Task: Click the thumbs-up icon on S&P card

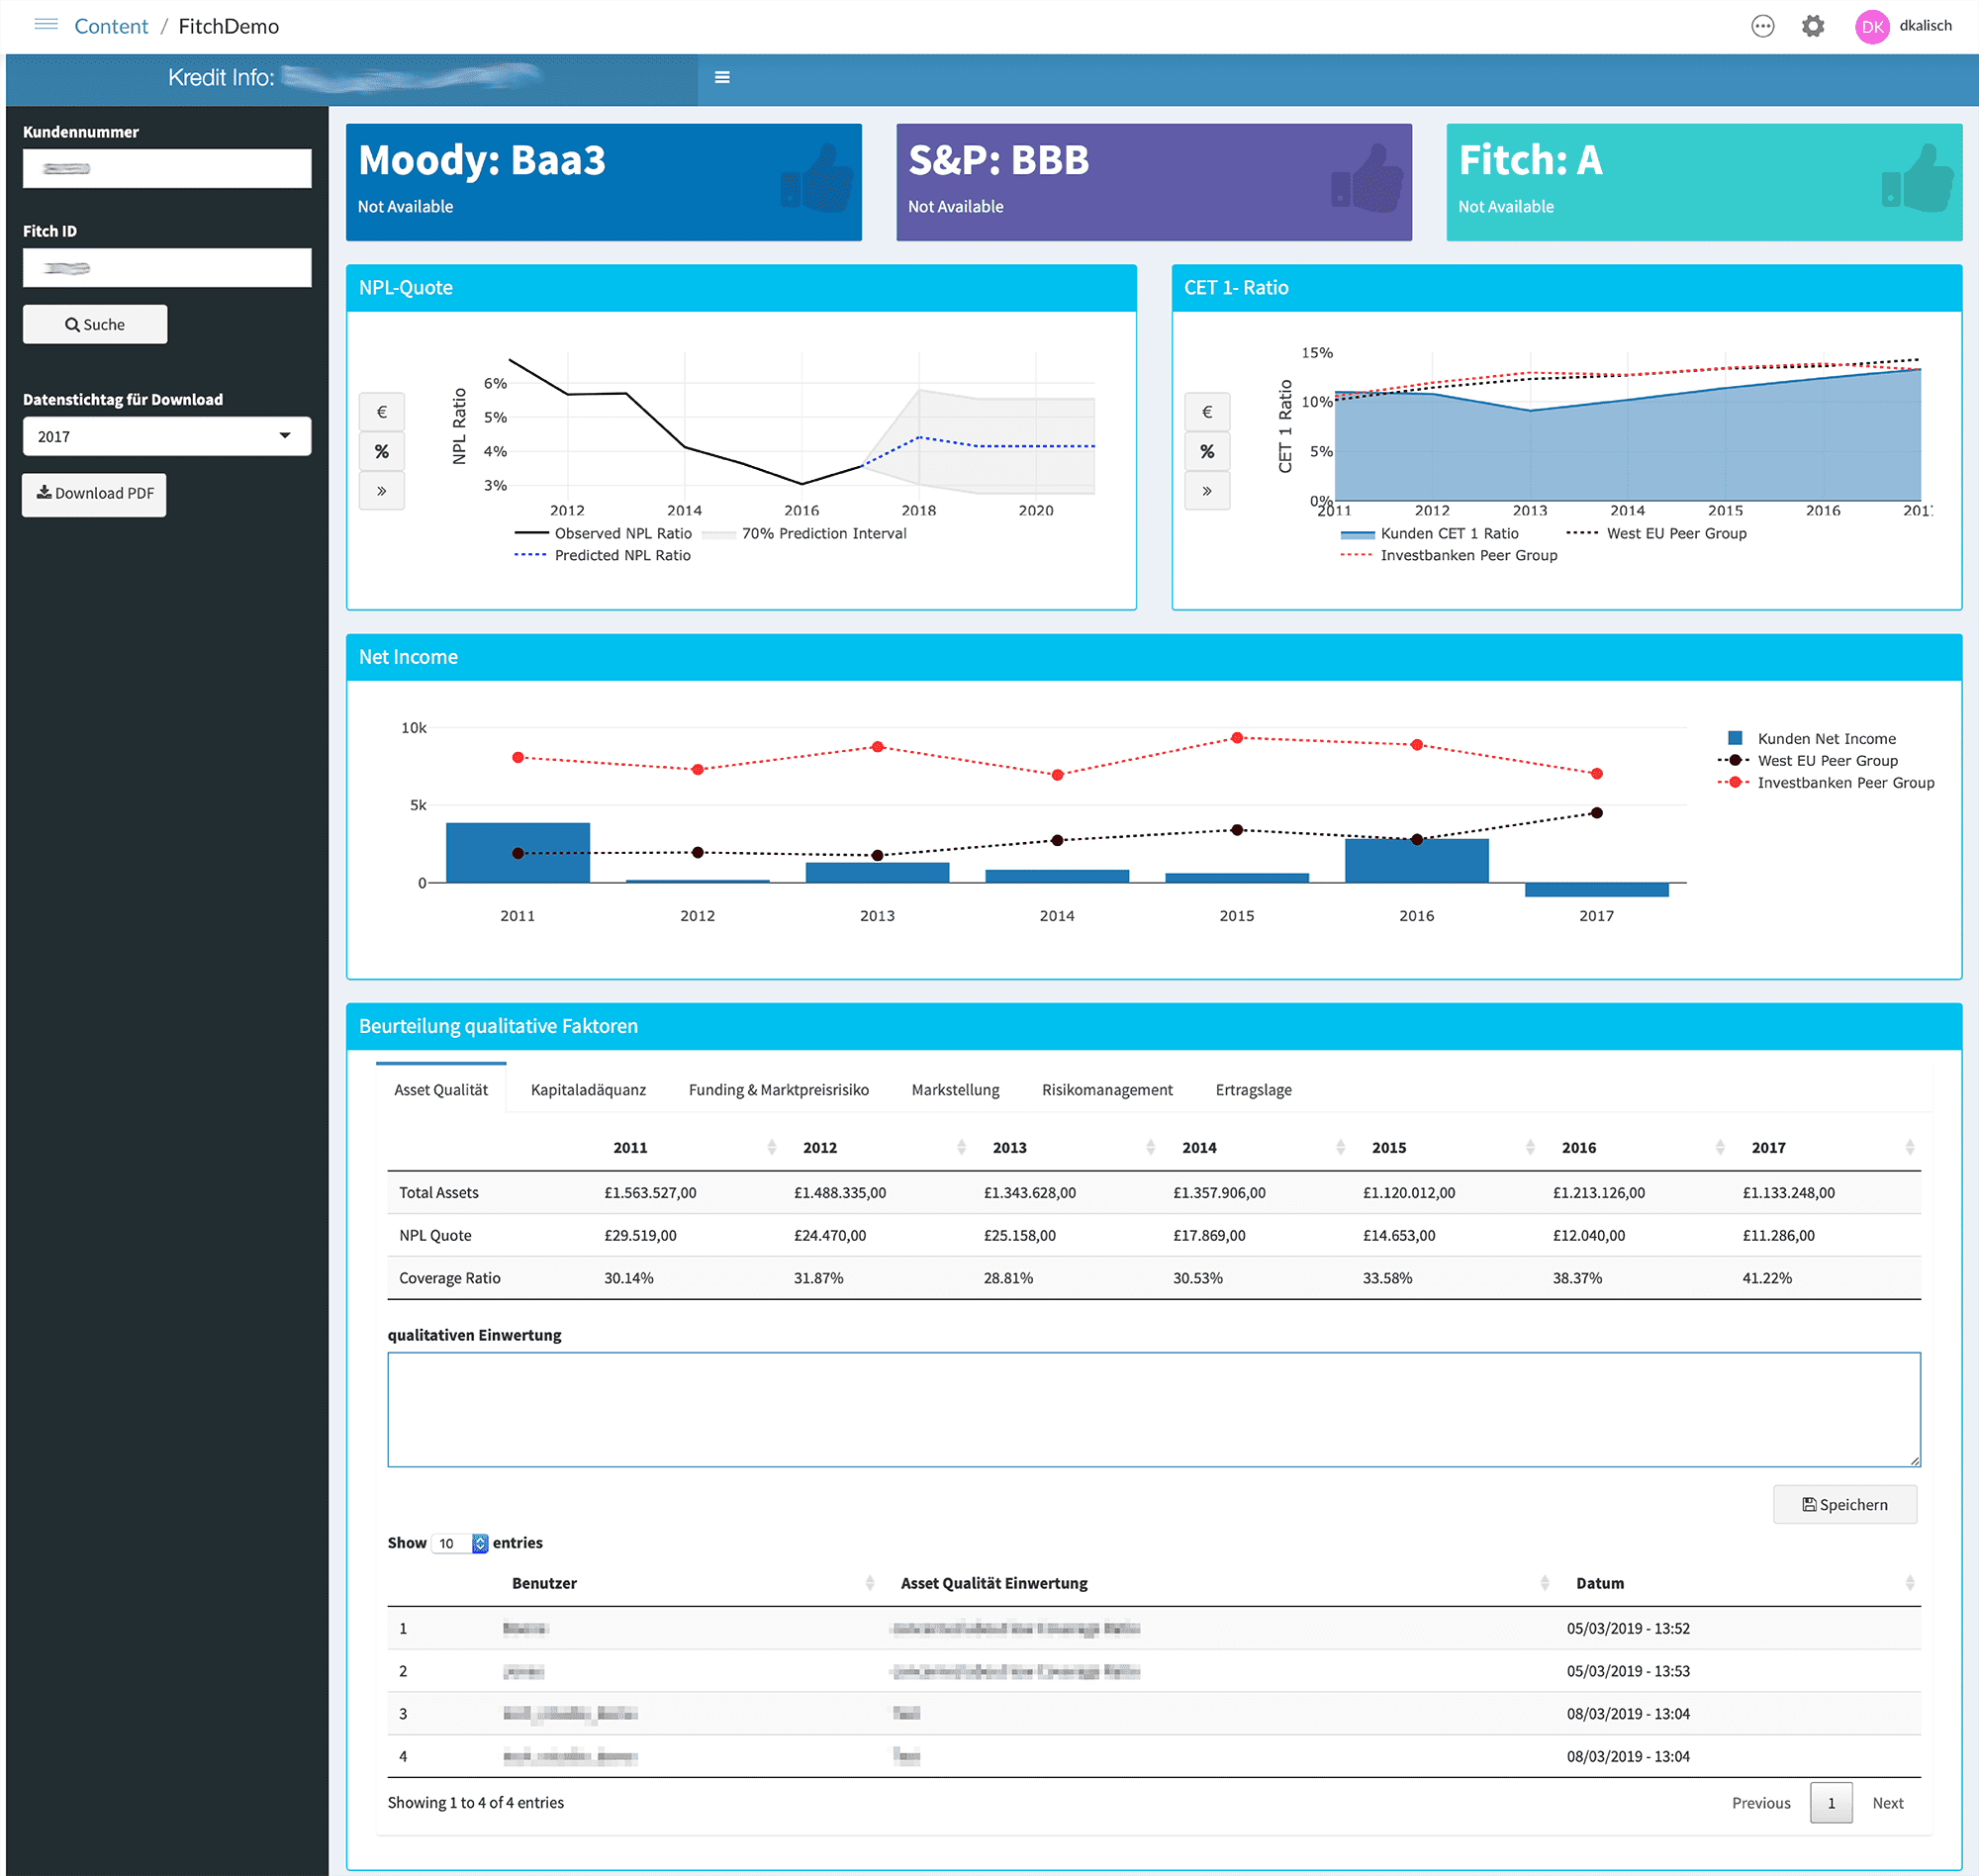Action: 1367,179
